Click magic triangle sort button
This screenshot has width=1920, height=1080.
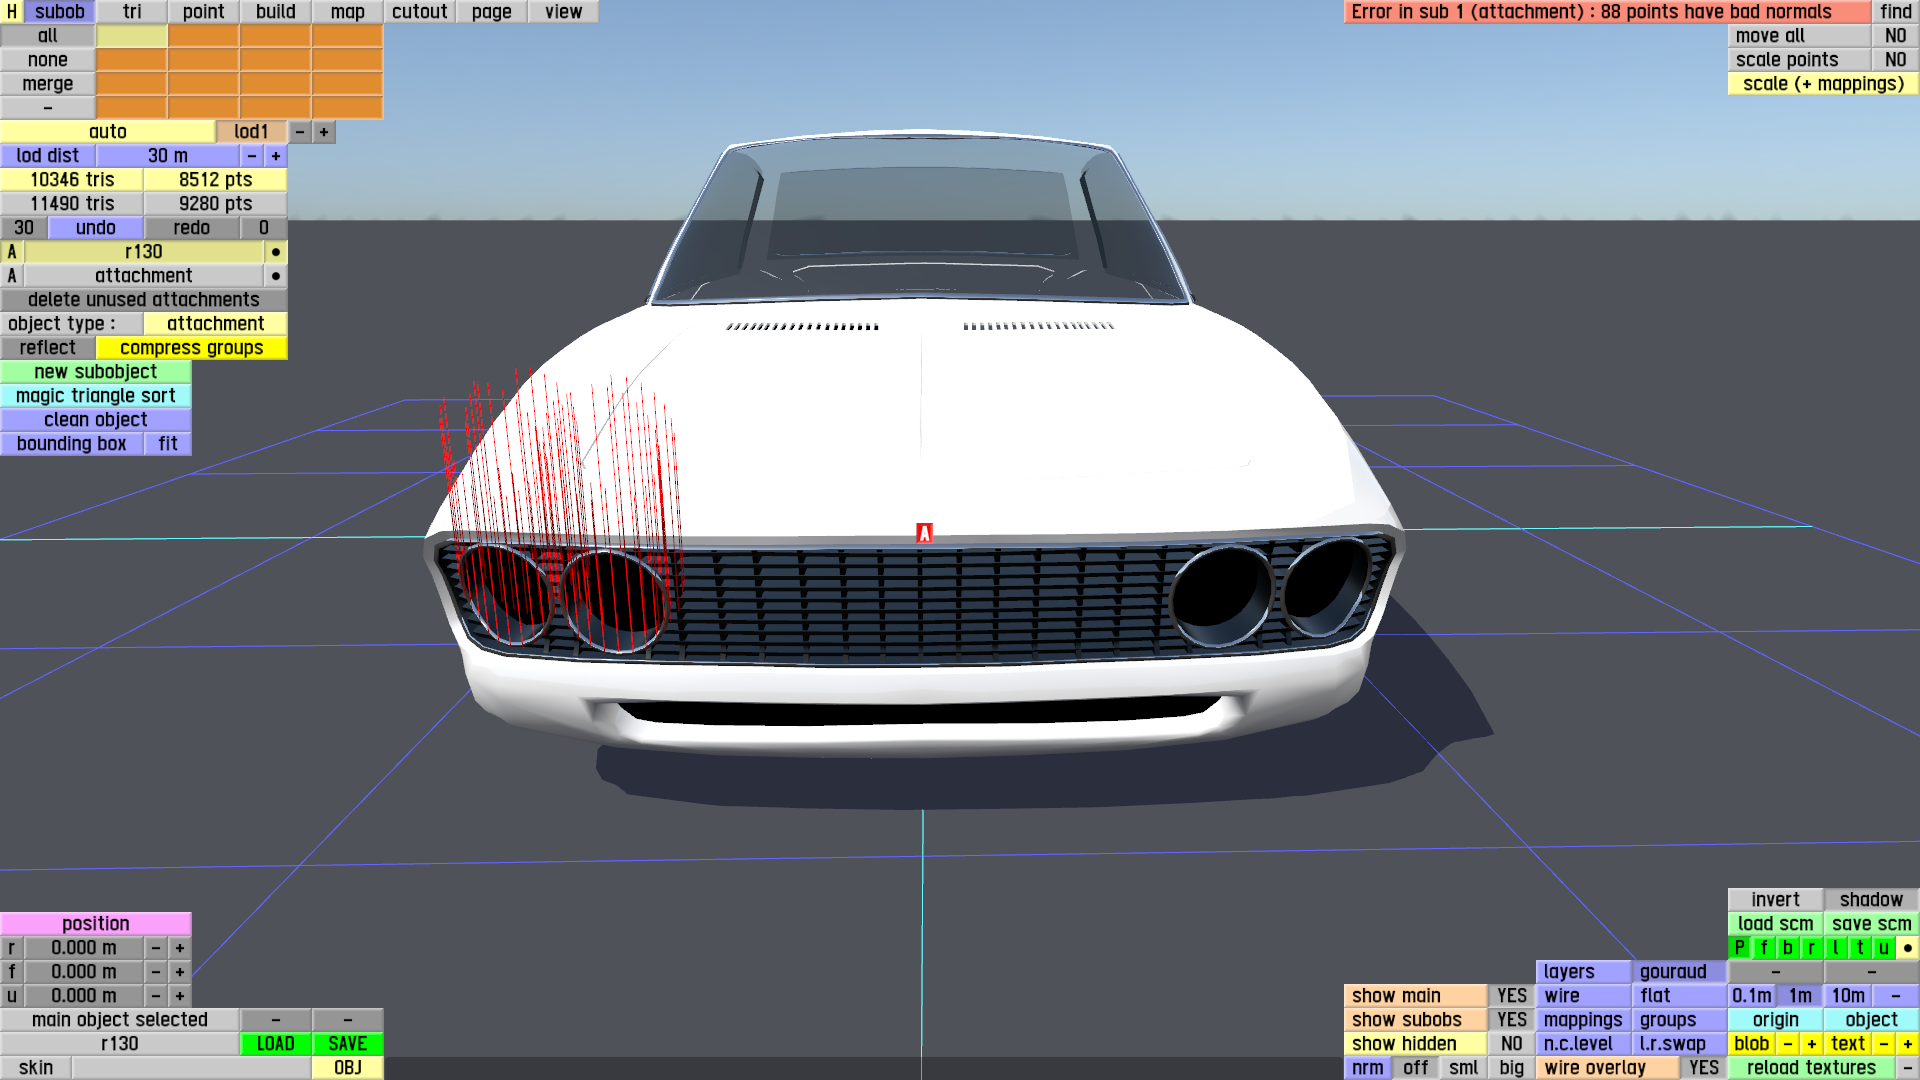point(96,396)
